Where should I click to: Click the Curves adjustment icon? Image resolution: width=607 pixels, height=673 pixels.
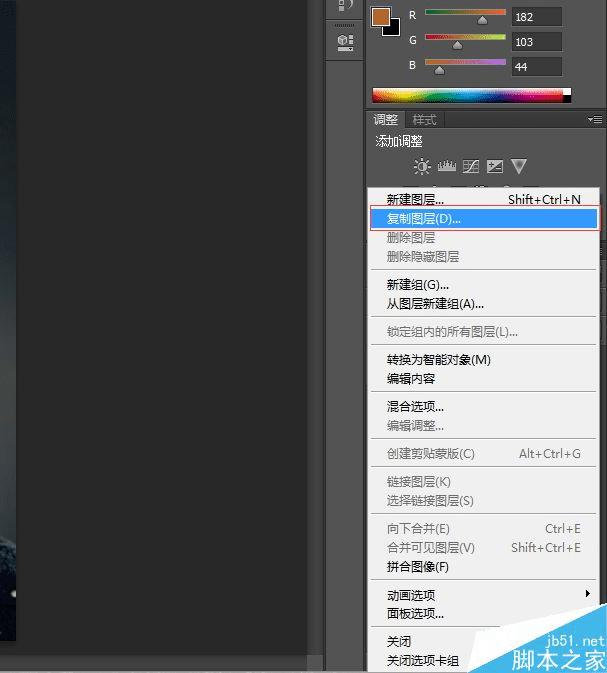(470, 166)
